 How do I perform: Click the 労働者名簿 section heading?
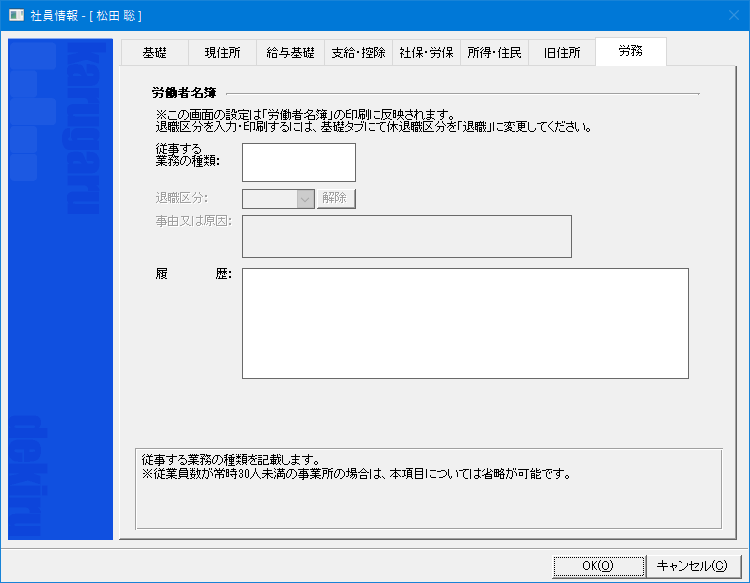[184, 93]
